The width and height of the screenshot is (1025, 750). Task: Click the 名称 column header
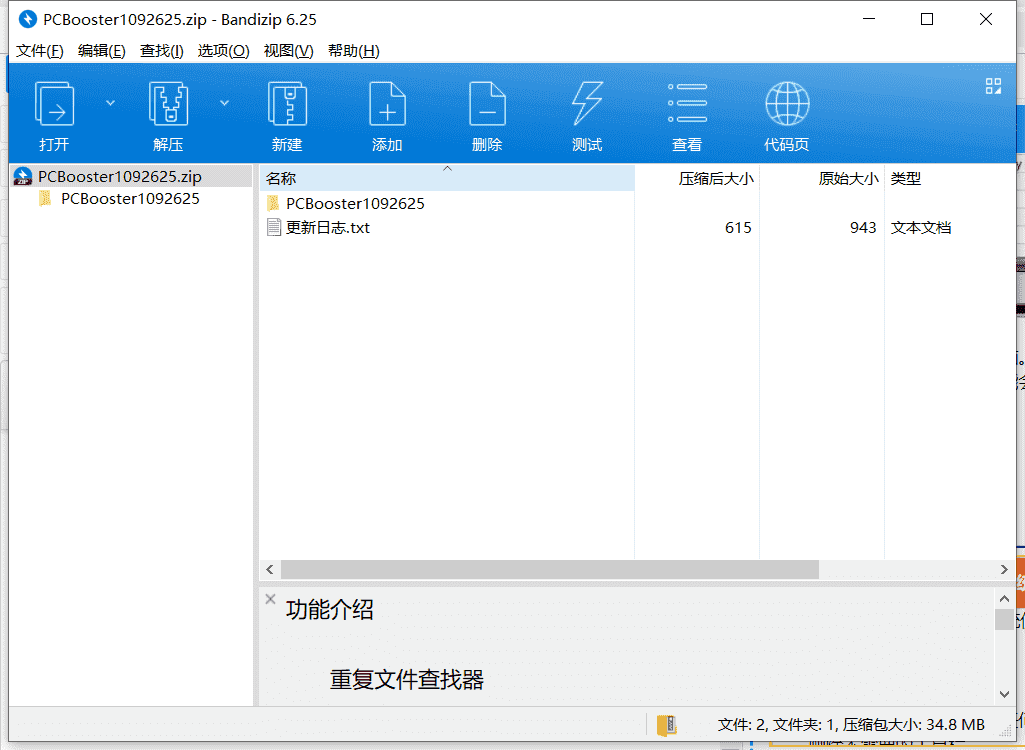click(447, 178)
